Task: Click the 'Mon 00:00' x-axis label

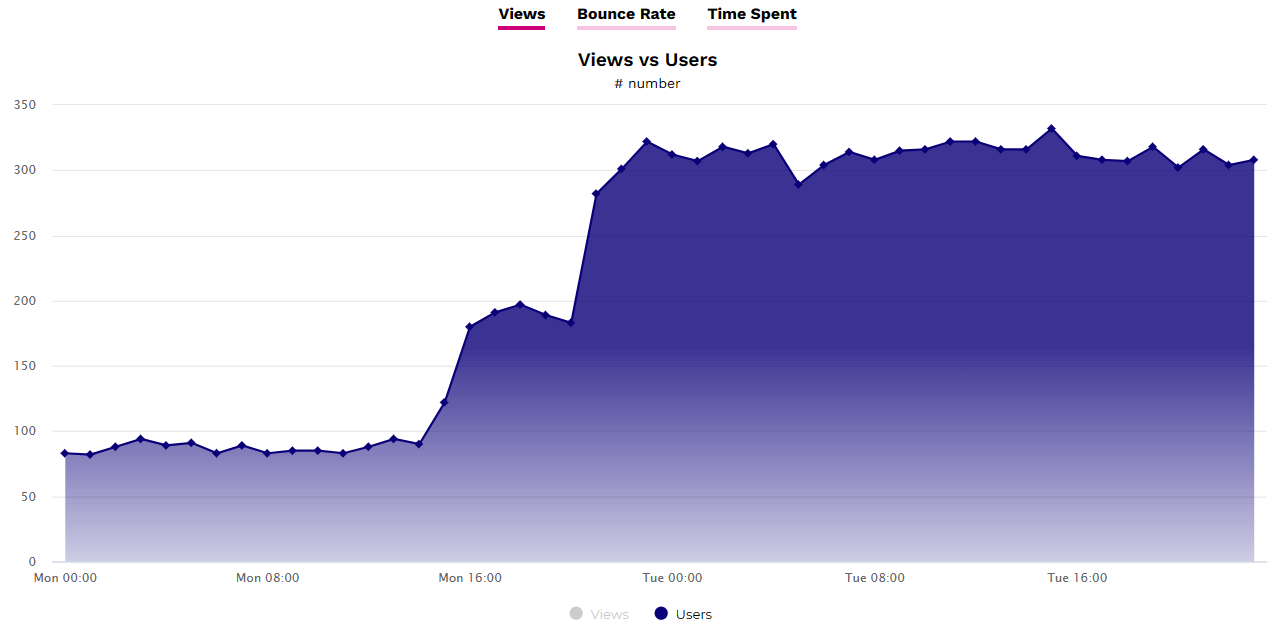Action: point(65,578)
